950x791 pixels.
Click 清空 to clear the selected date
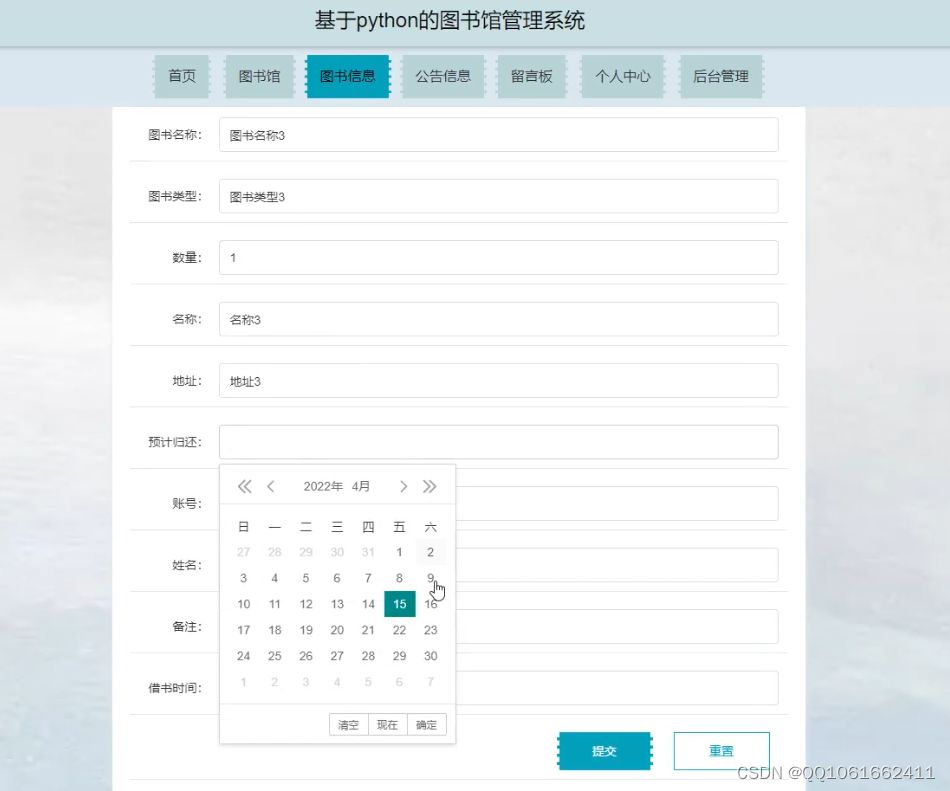click(x=348, y=724)
